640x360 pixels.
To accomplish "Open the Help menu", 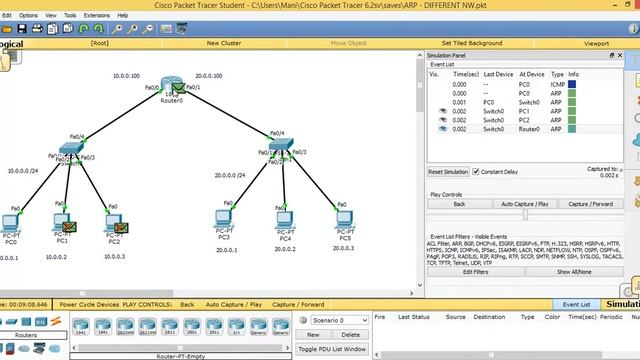I will click(x=122, y=16).
